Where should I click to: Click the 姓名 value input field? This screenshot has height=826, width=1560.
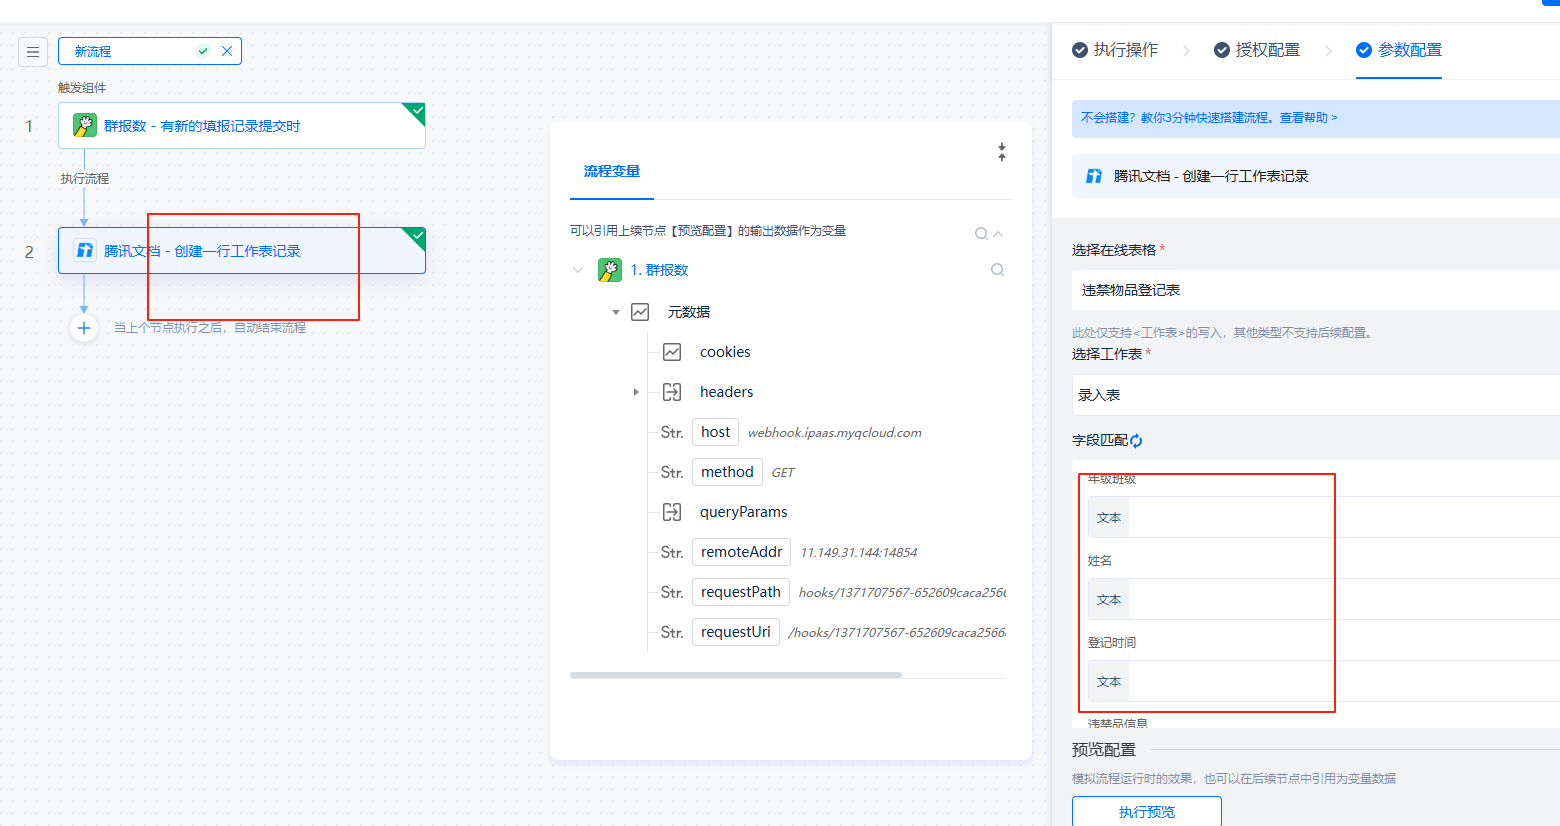(1345, 600)
